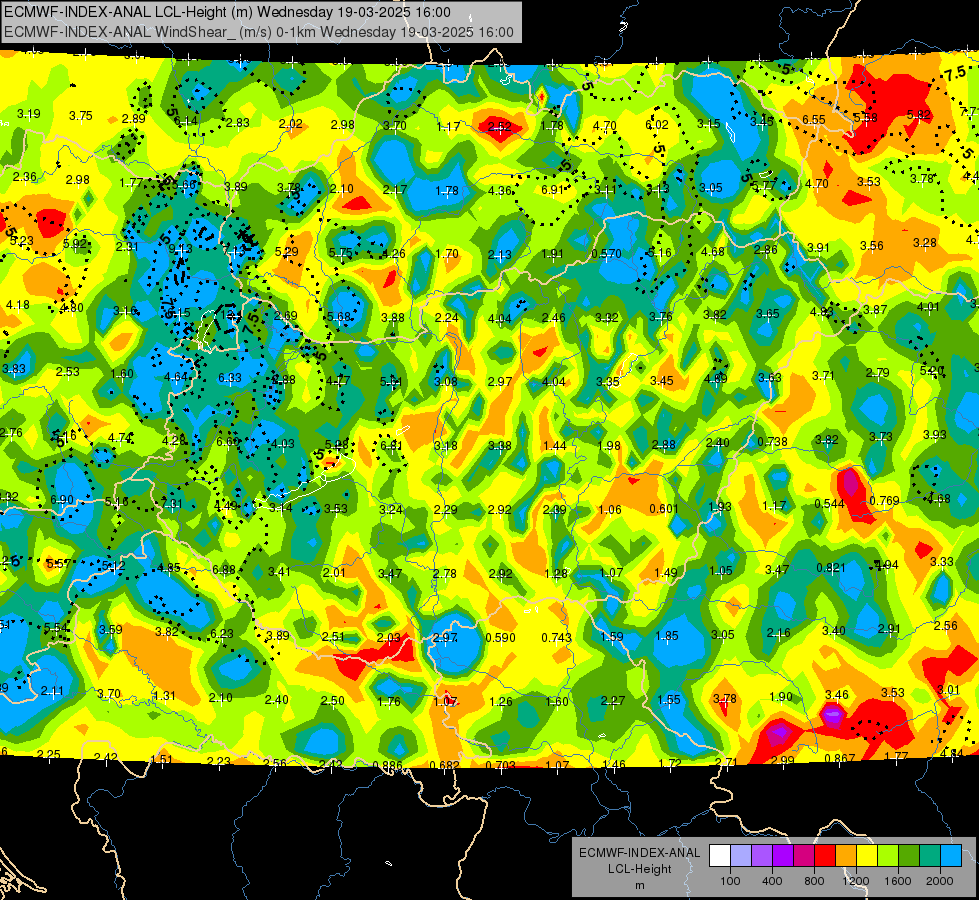
Task: Click the wind shear value 0.601
Action: click(664, 508)
